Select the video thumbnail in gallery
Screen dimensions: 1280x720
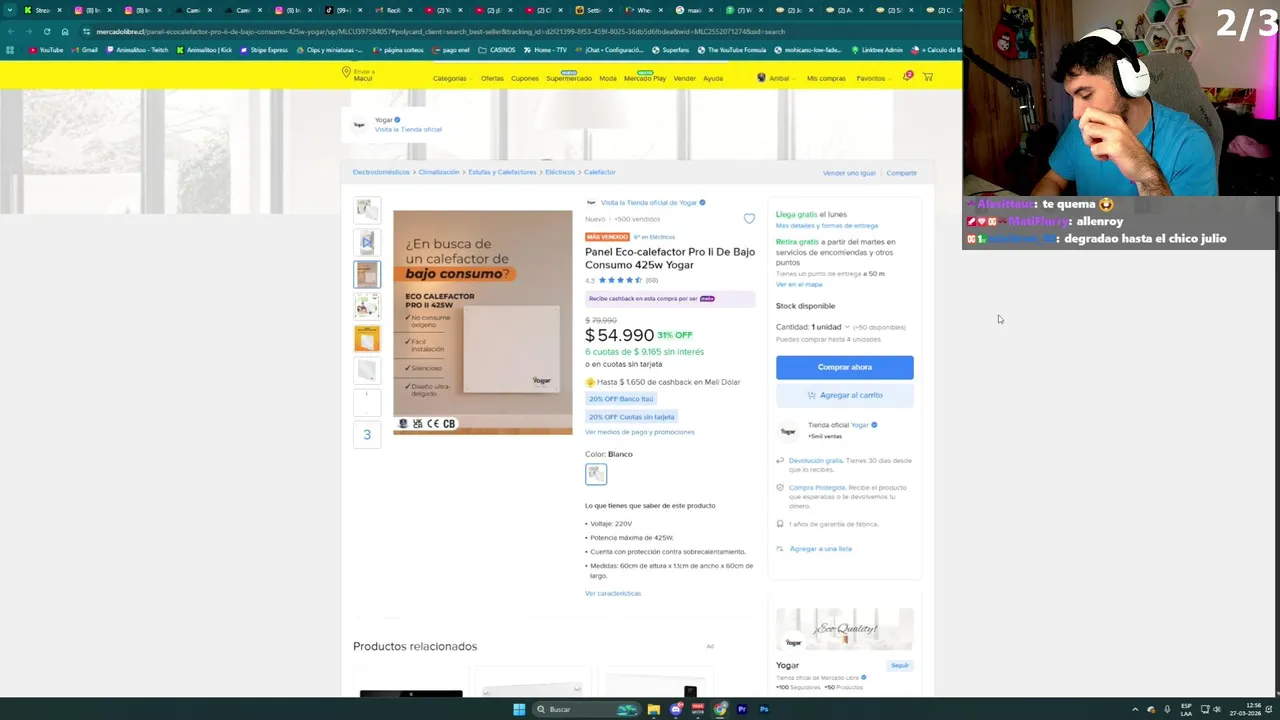tap(367, 242)
